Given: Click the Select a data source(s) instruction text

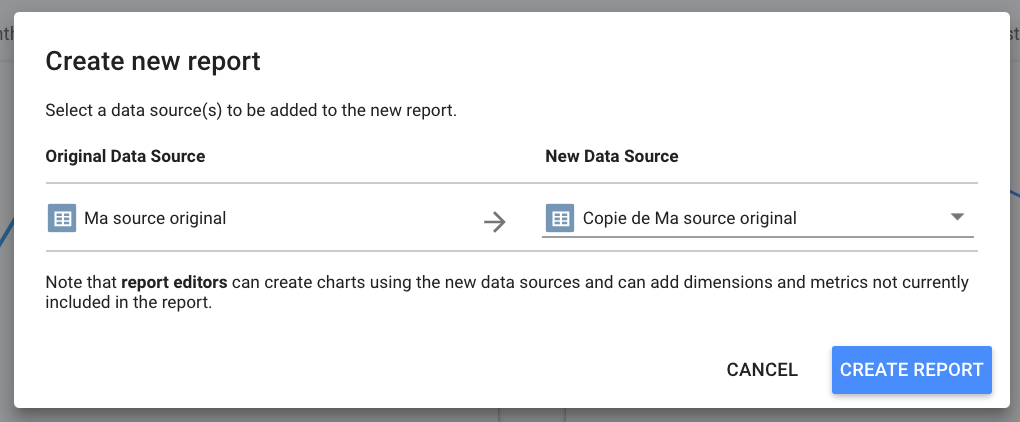Looking at the screenshot, I should (250, 110).
